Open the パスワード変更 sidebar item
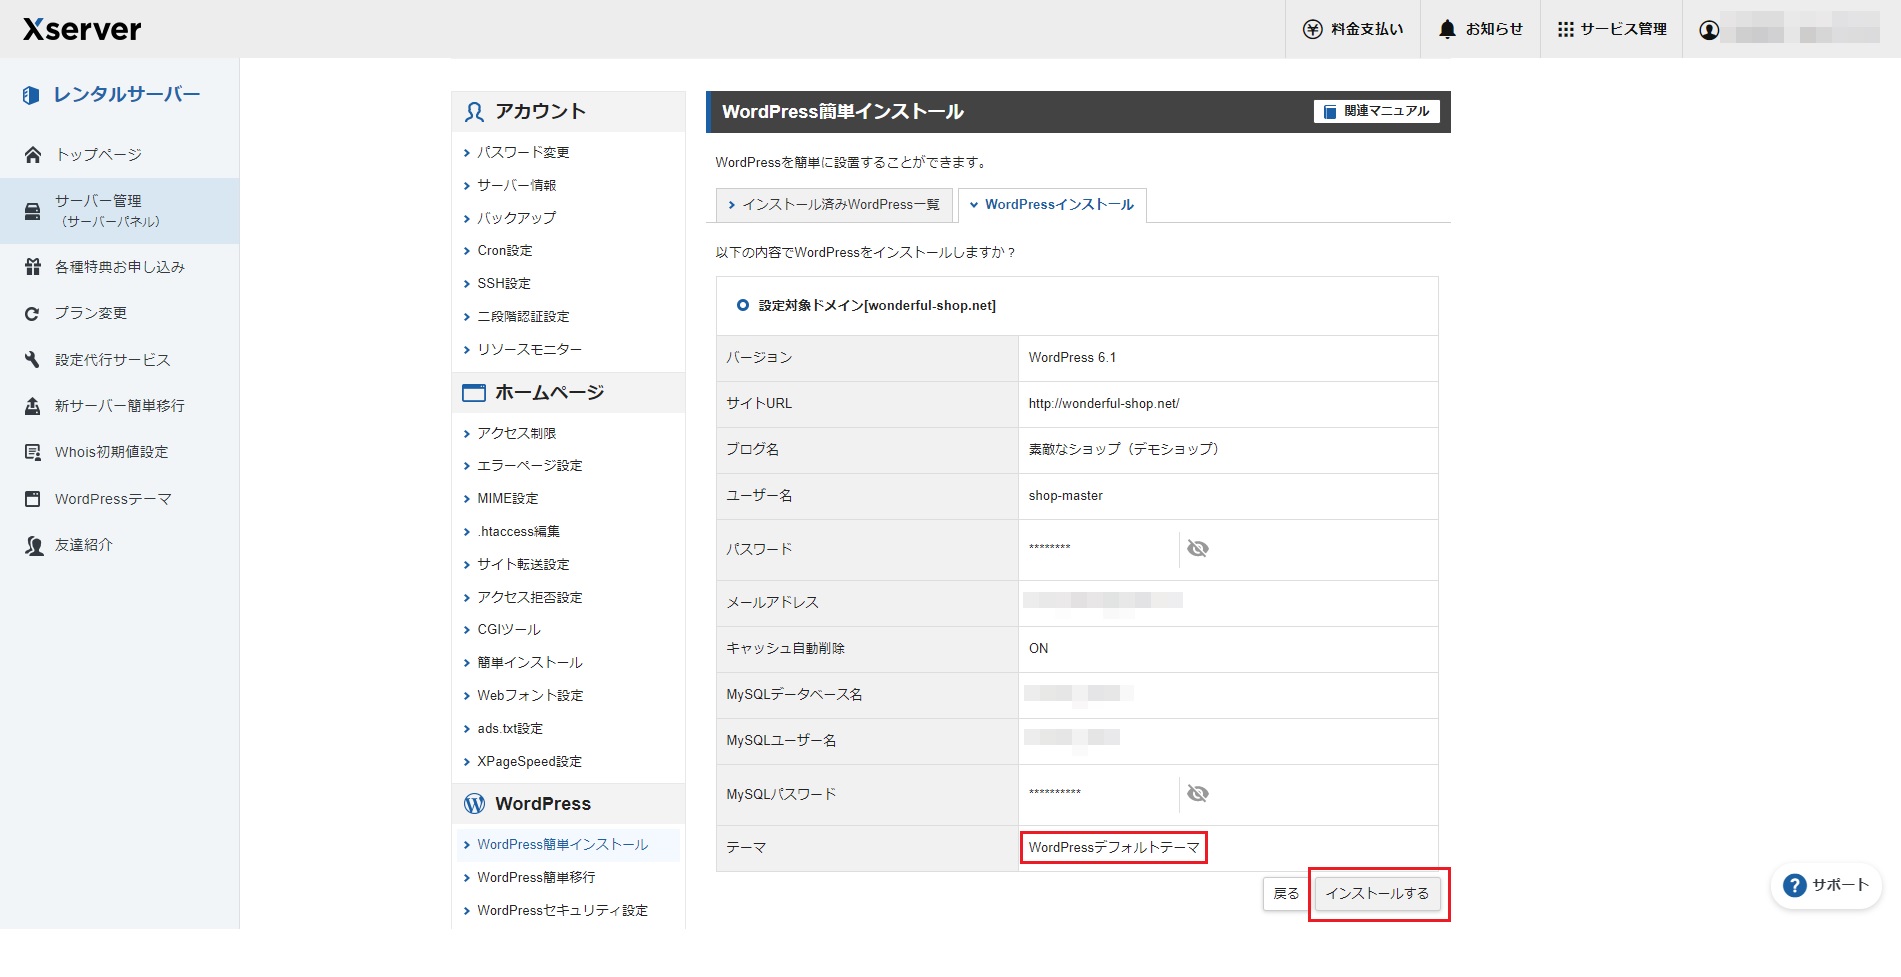The width and height of the screenshot is (1901, 977). click(x=522, y=152)
